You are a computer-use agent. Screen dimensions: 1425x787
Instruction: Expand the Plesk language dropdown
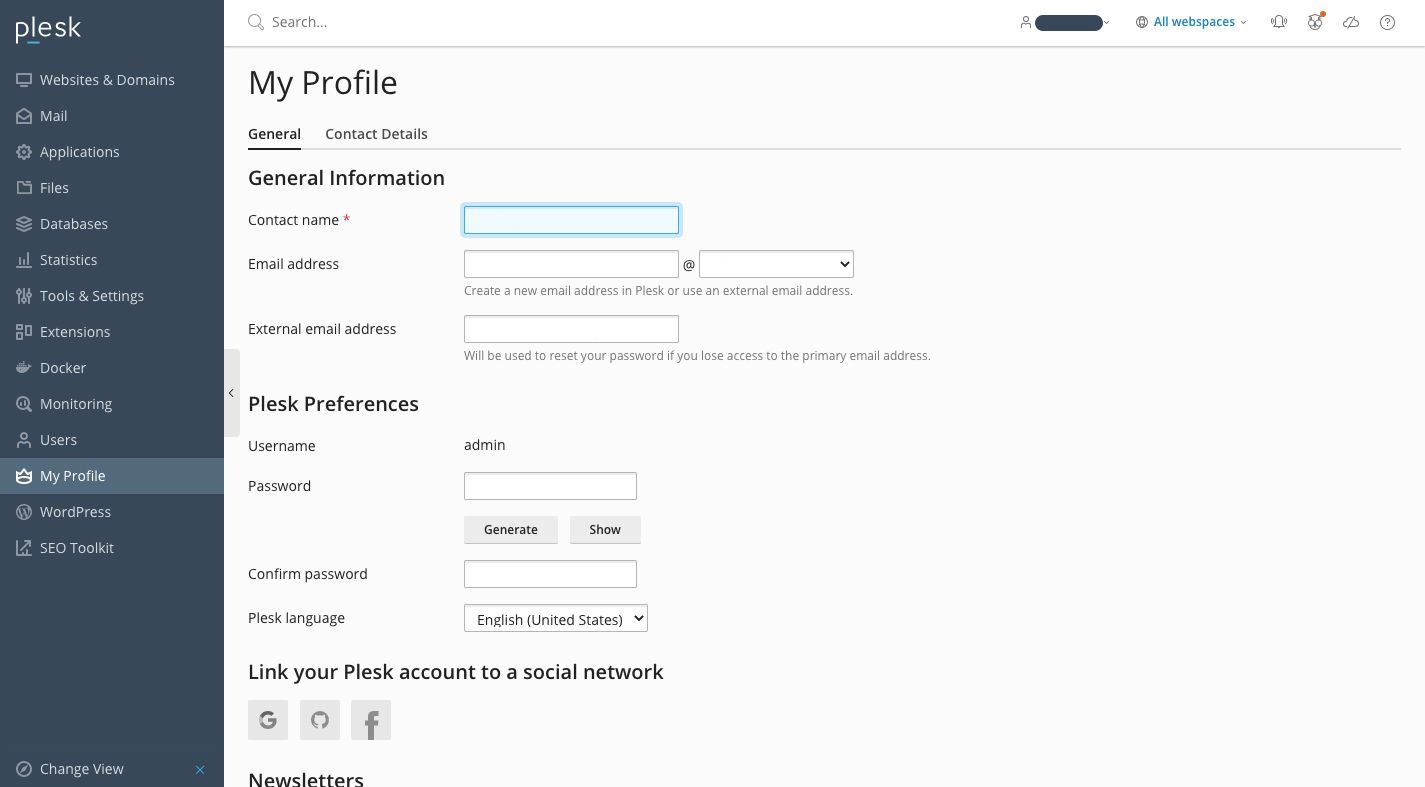[556, 619]
